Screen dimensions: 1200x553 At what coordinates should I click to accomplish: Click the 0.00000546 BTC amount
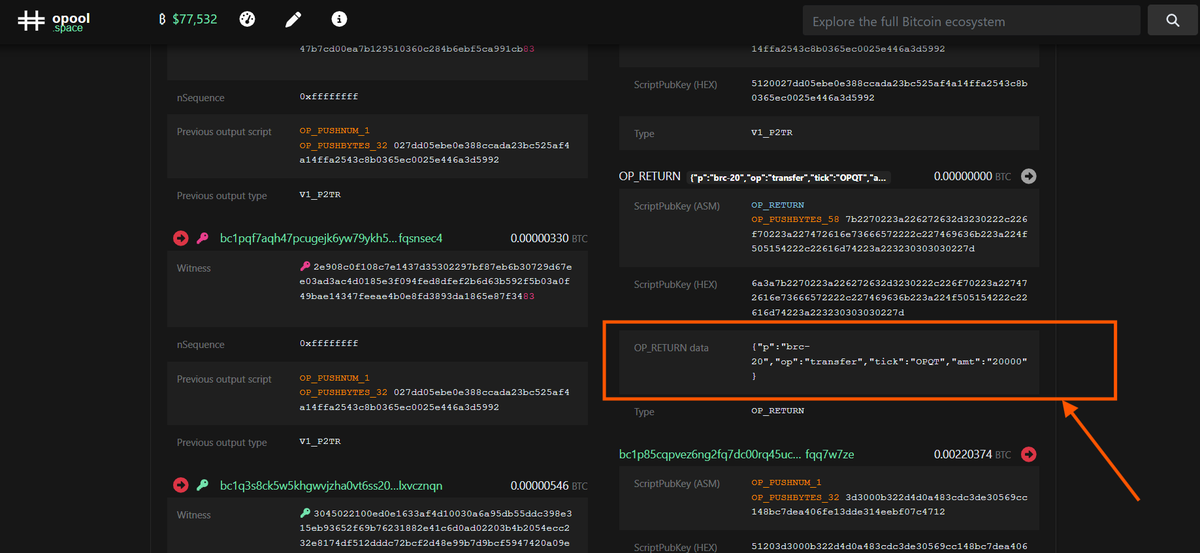[x=549, y=485]
